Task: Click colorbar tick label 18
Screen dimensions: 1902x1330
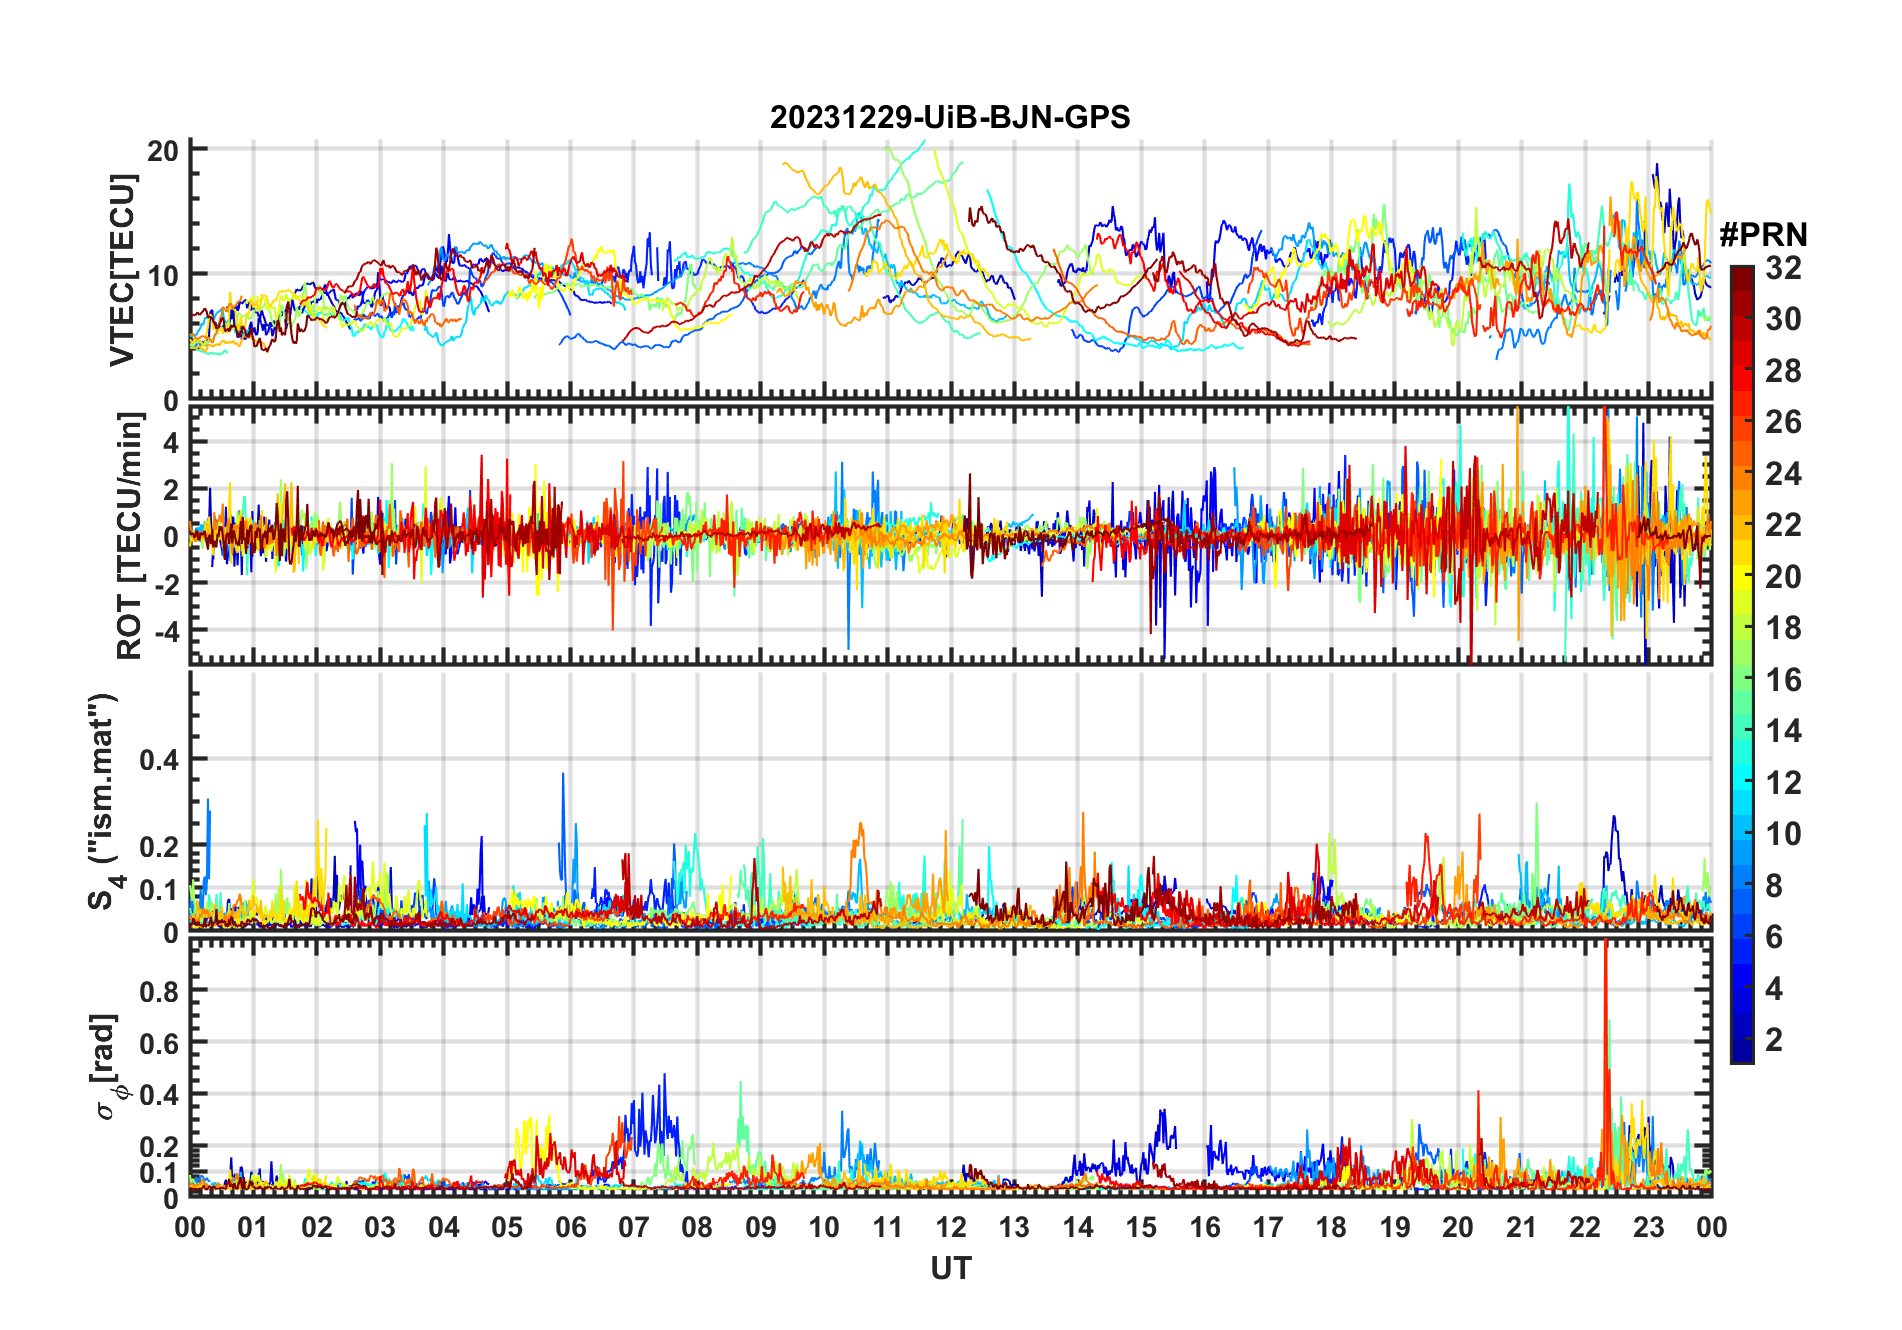Action: (x=1783, y=628)
